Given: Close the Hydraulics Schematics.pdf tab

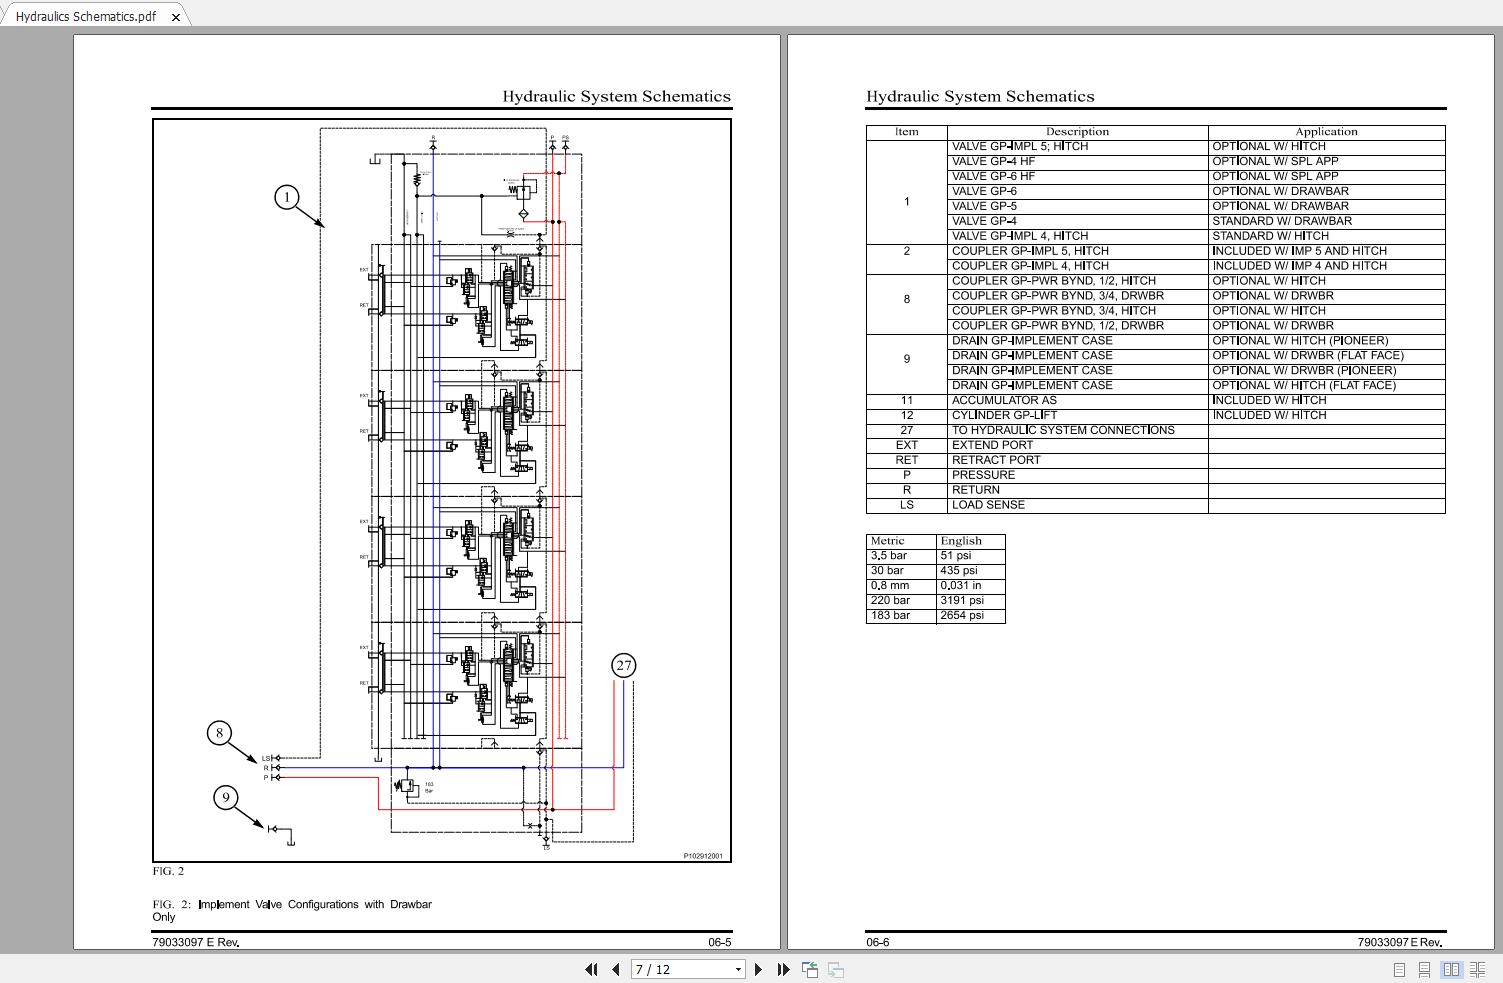Looking at the screenshot, I should click(176, 17).
